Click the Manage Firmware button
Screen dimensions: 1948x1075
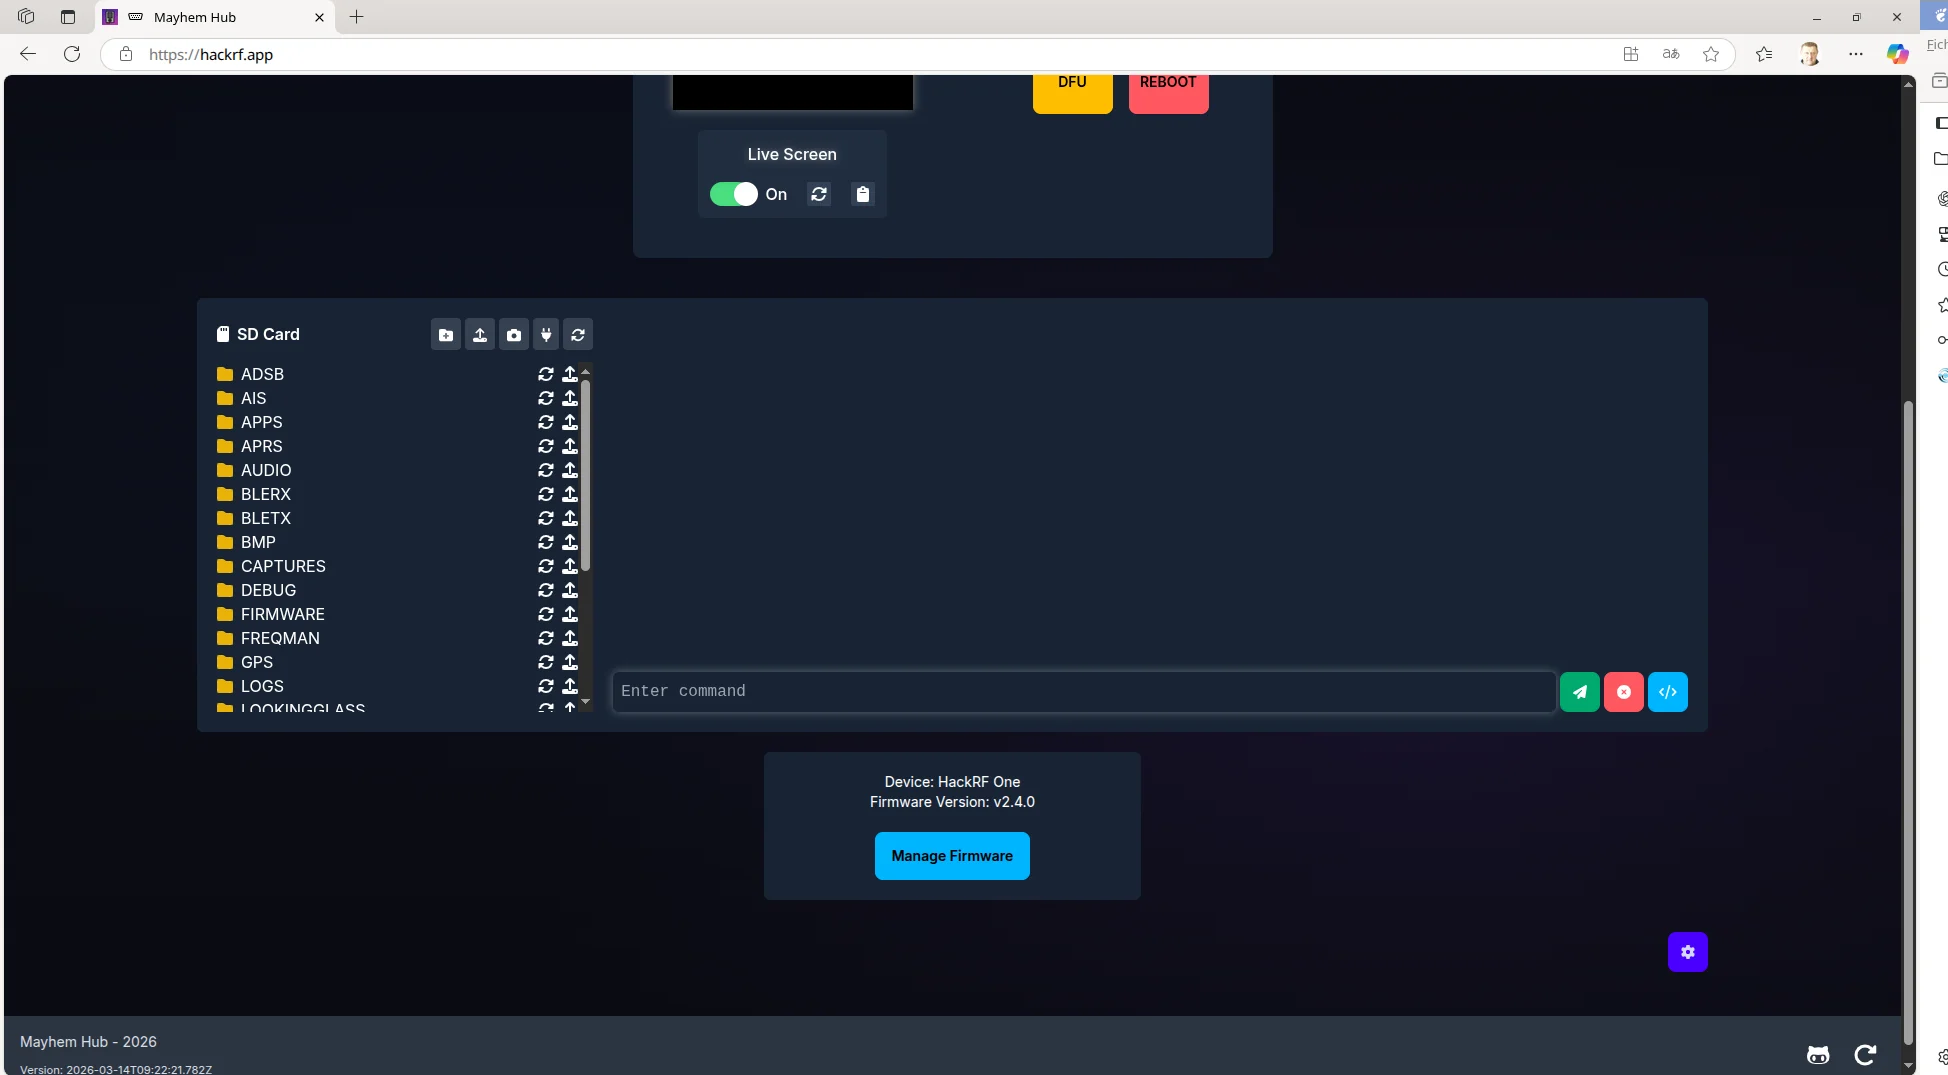click(x=952, y=856)
